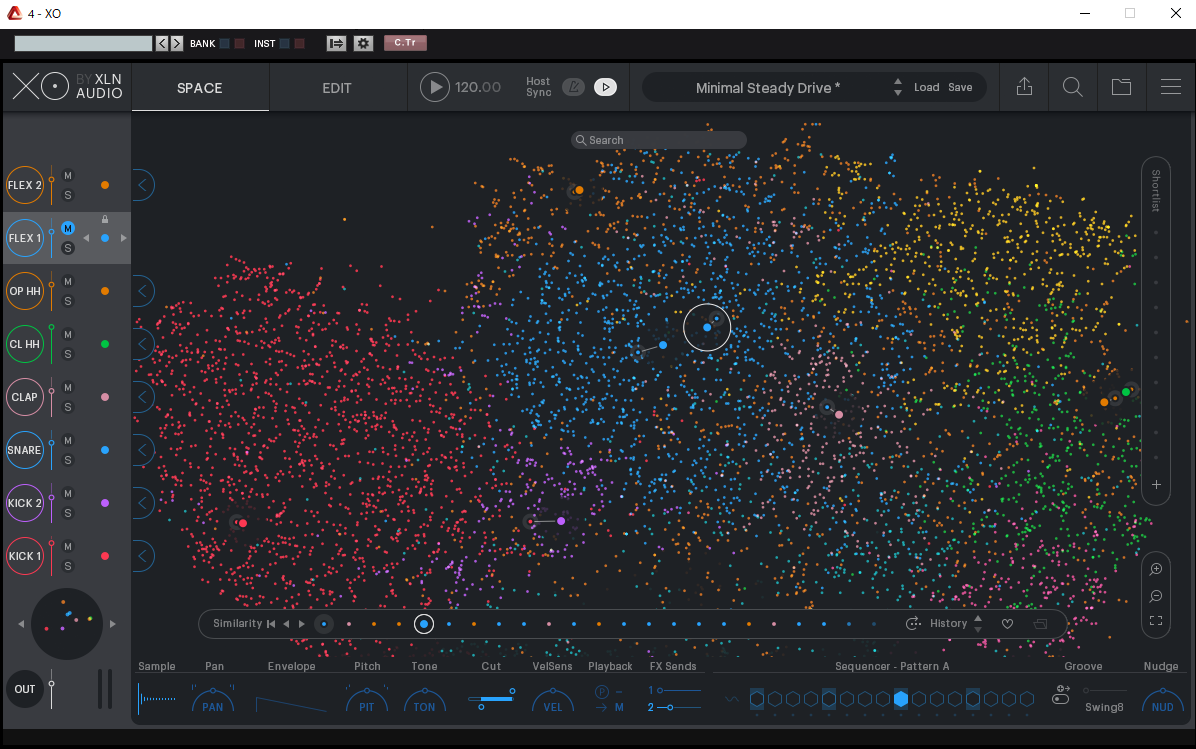This screenshot has height=749, width=1196.
Task: Go to previous similar sample
Action: pyautogui.click(x=287, y=624)
